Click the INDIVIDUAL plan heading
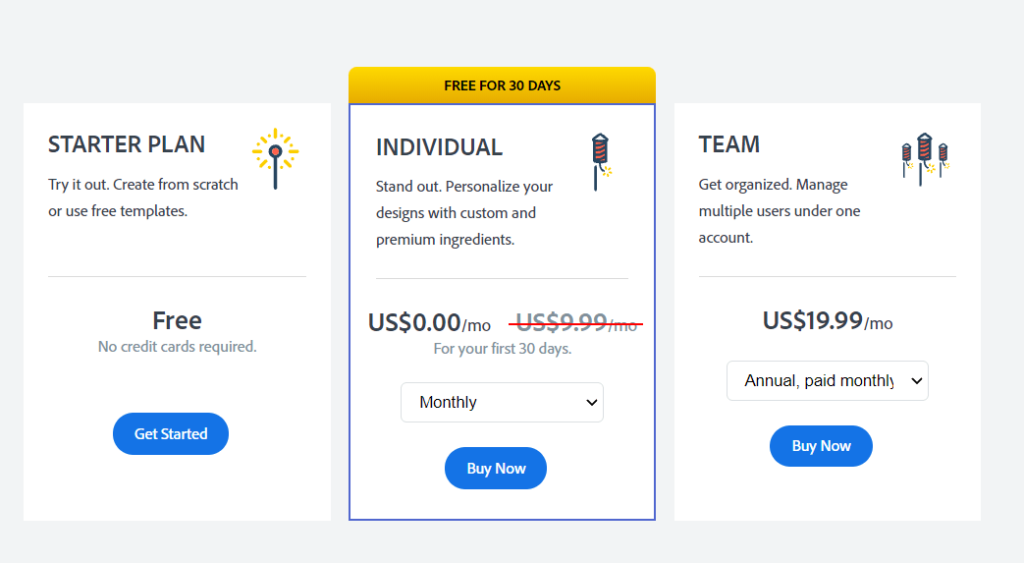Viewport: 1024px width, 563px height. click(440, 148)
